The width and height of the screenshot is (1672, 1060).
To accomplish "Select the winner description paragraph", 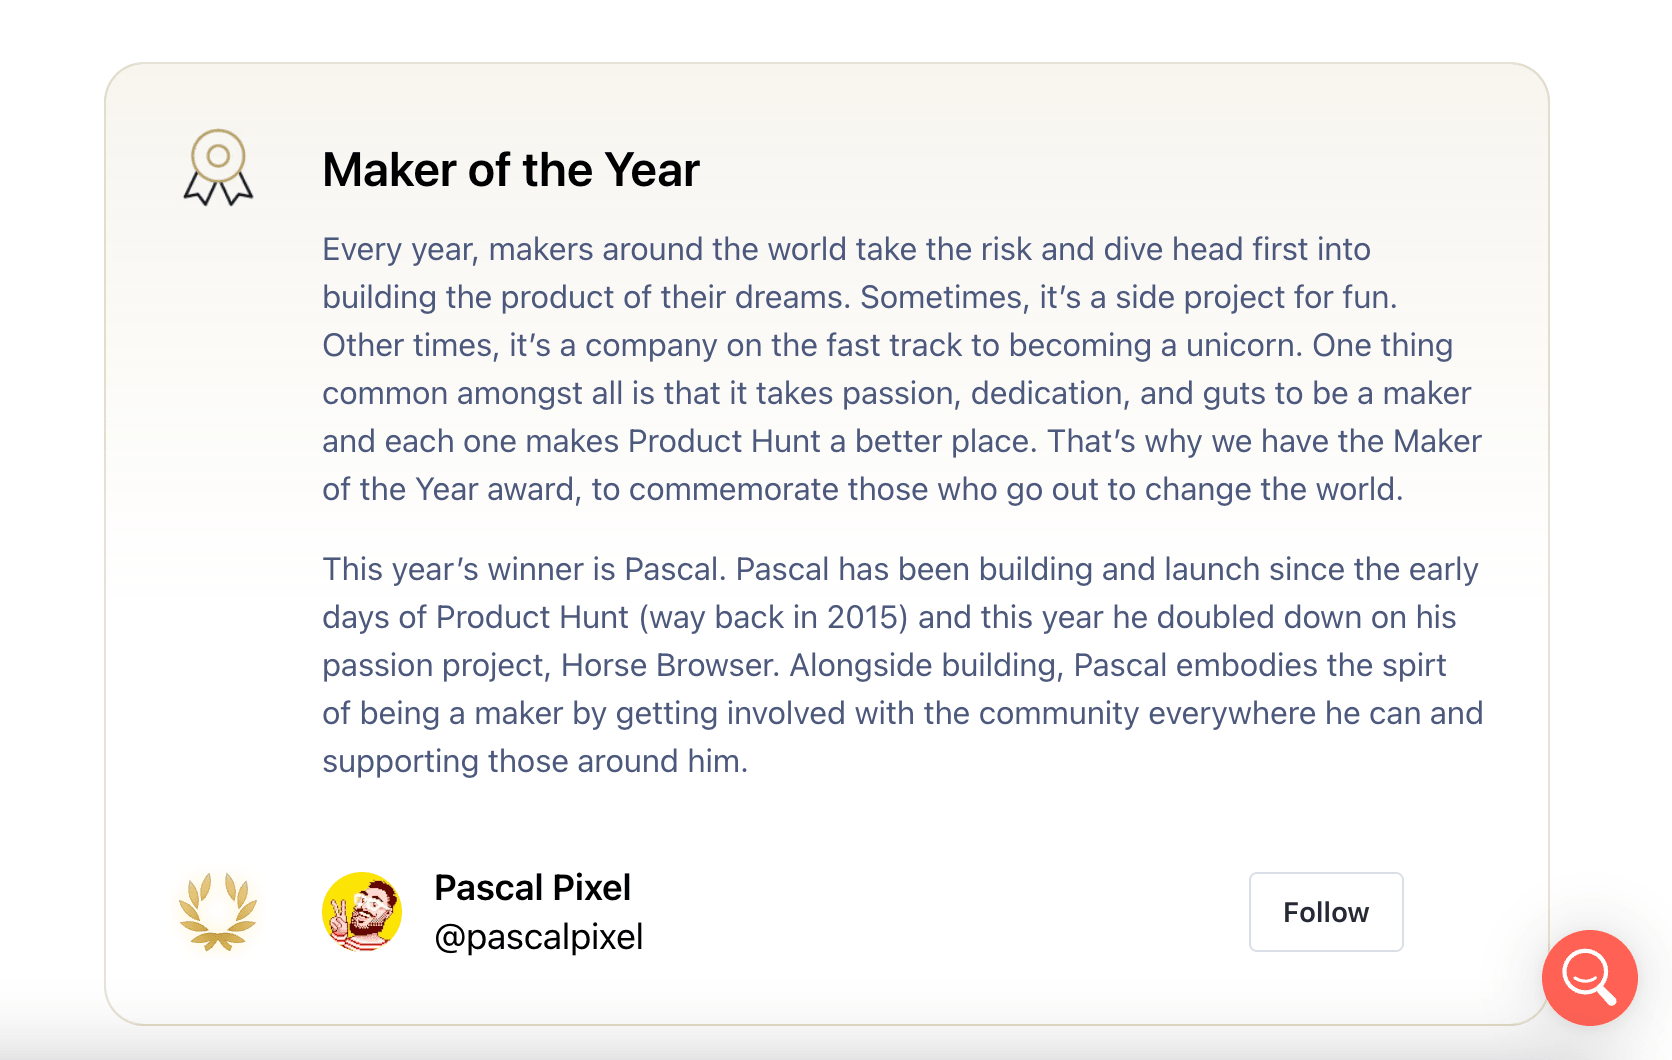I will click(900, 664).
